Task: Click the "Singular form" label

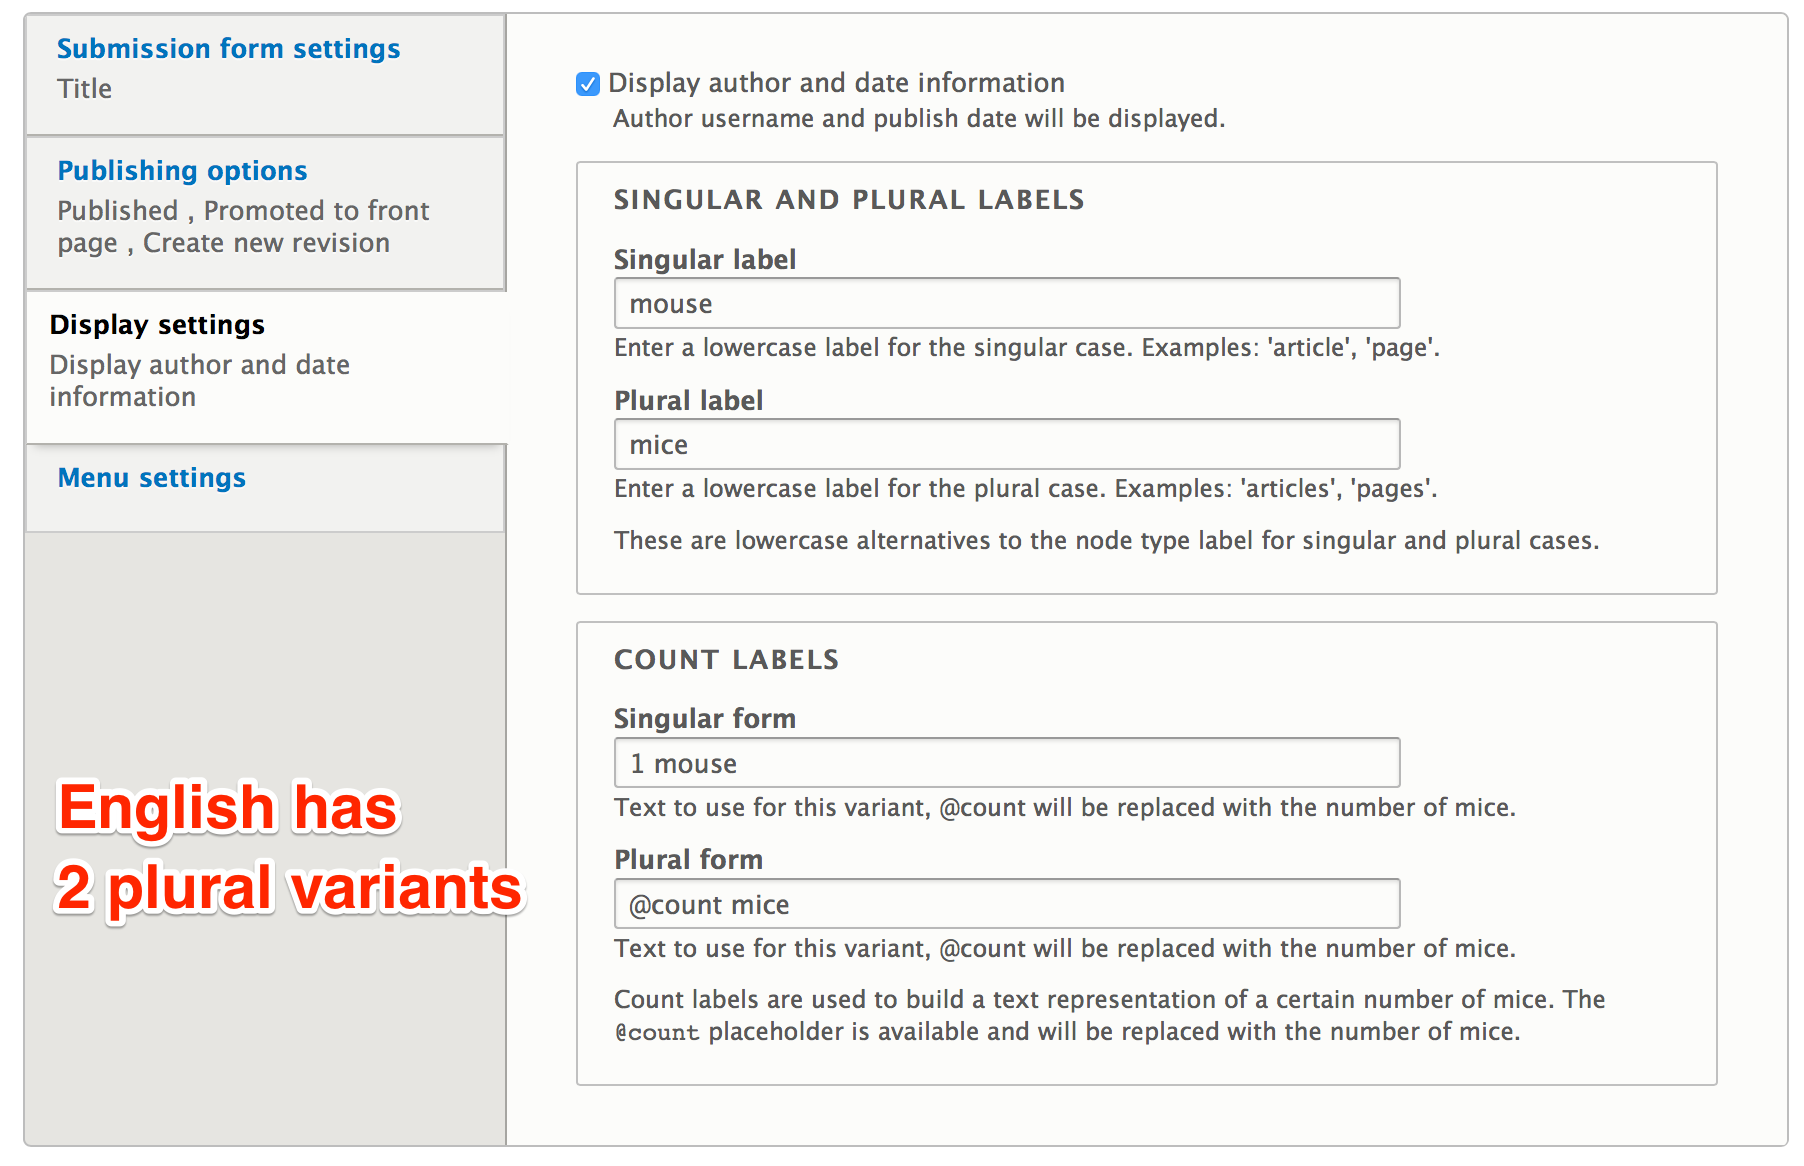Action: coord(705,718)
